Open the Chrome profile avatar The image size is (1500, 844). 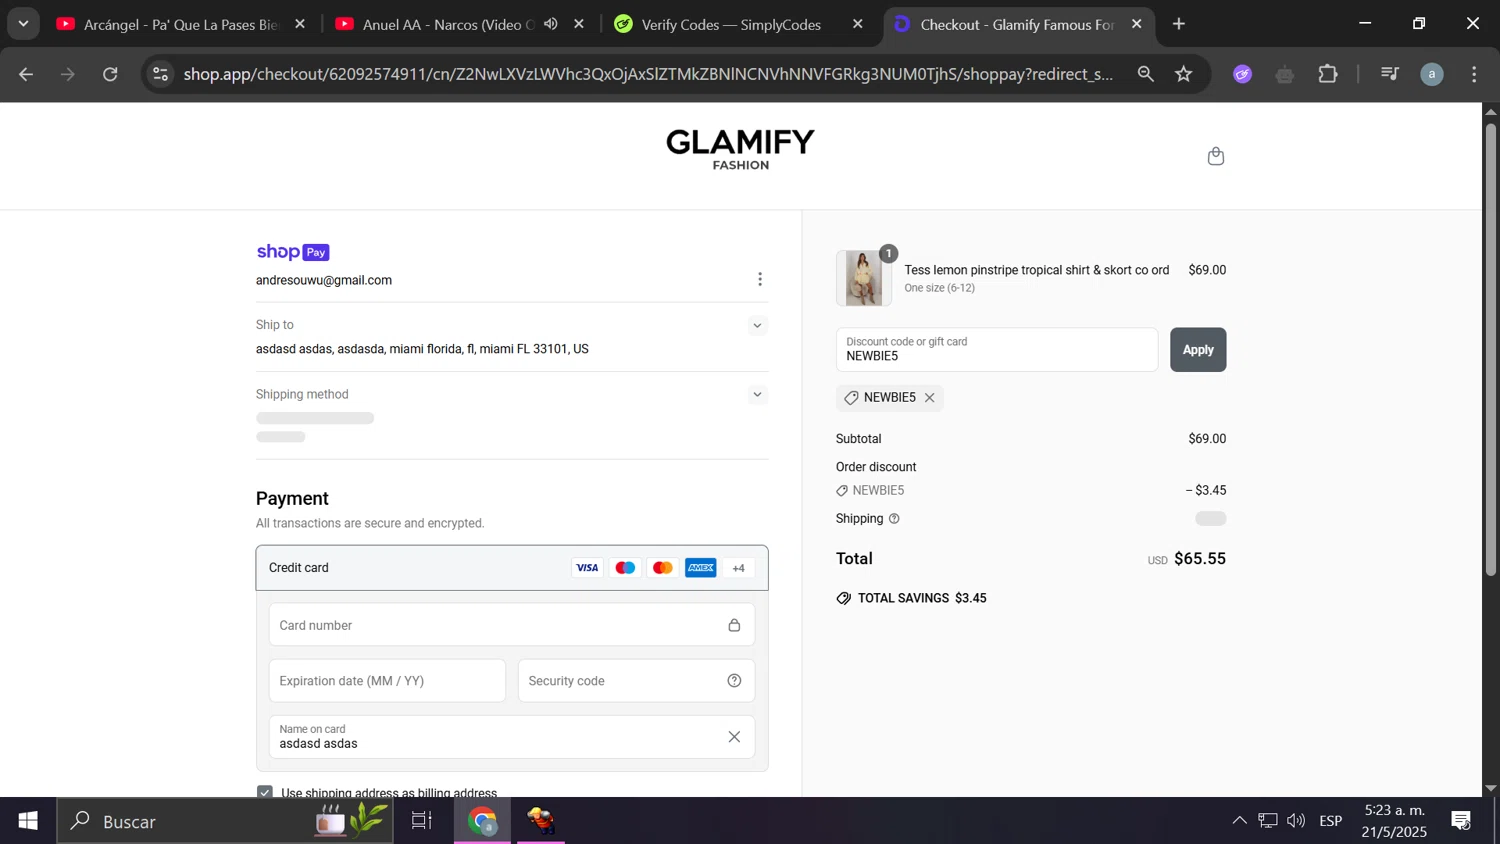pyautogui.click(x=1432, y=74)
